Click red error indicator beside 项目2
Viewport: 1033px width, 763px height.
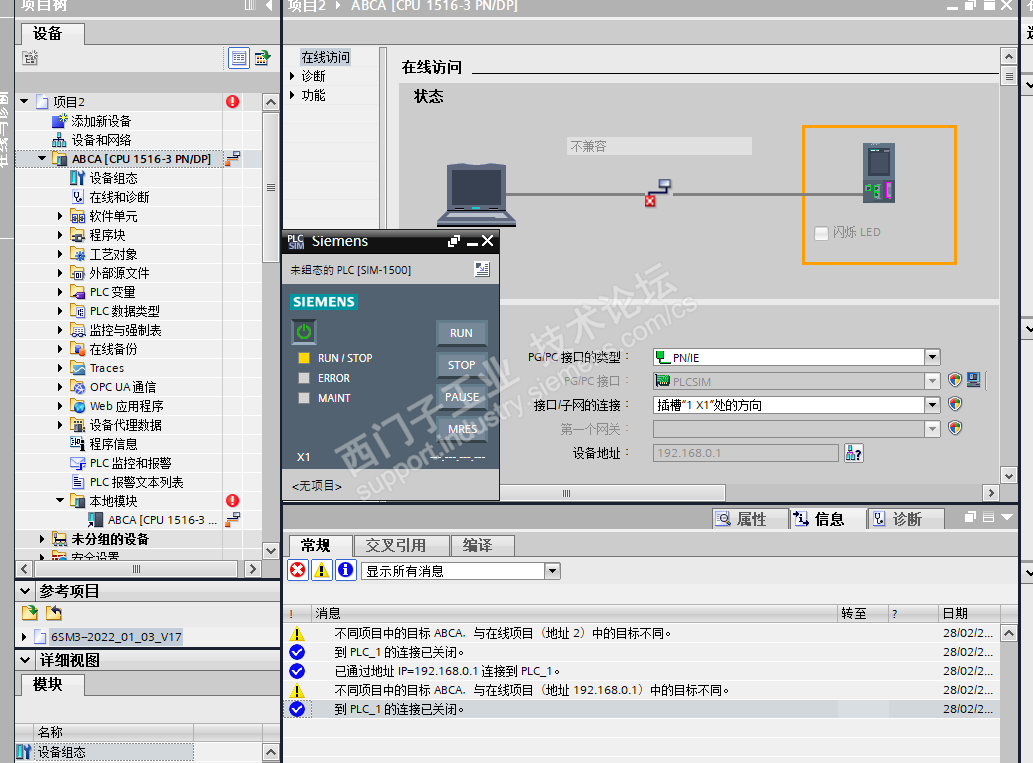(233, 101)
